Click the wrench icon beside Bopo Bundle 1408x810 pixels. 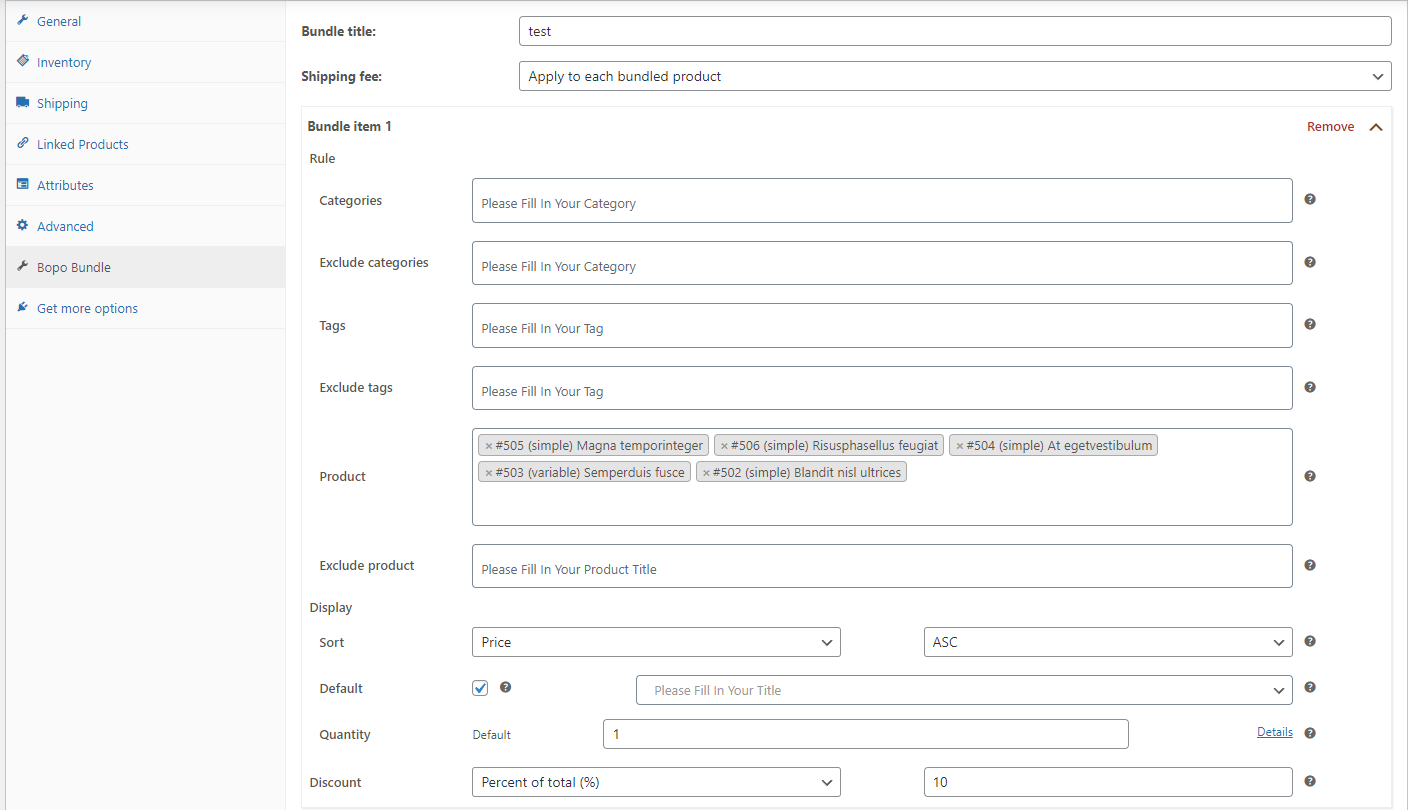click(23, 266)
